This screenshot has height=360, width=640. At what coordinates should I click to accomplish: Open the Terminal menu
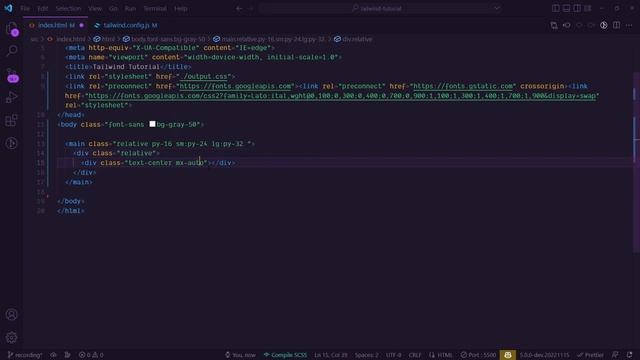coord(155,8)
